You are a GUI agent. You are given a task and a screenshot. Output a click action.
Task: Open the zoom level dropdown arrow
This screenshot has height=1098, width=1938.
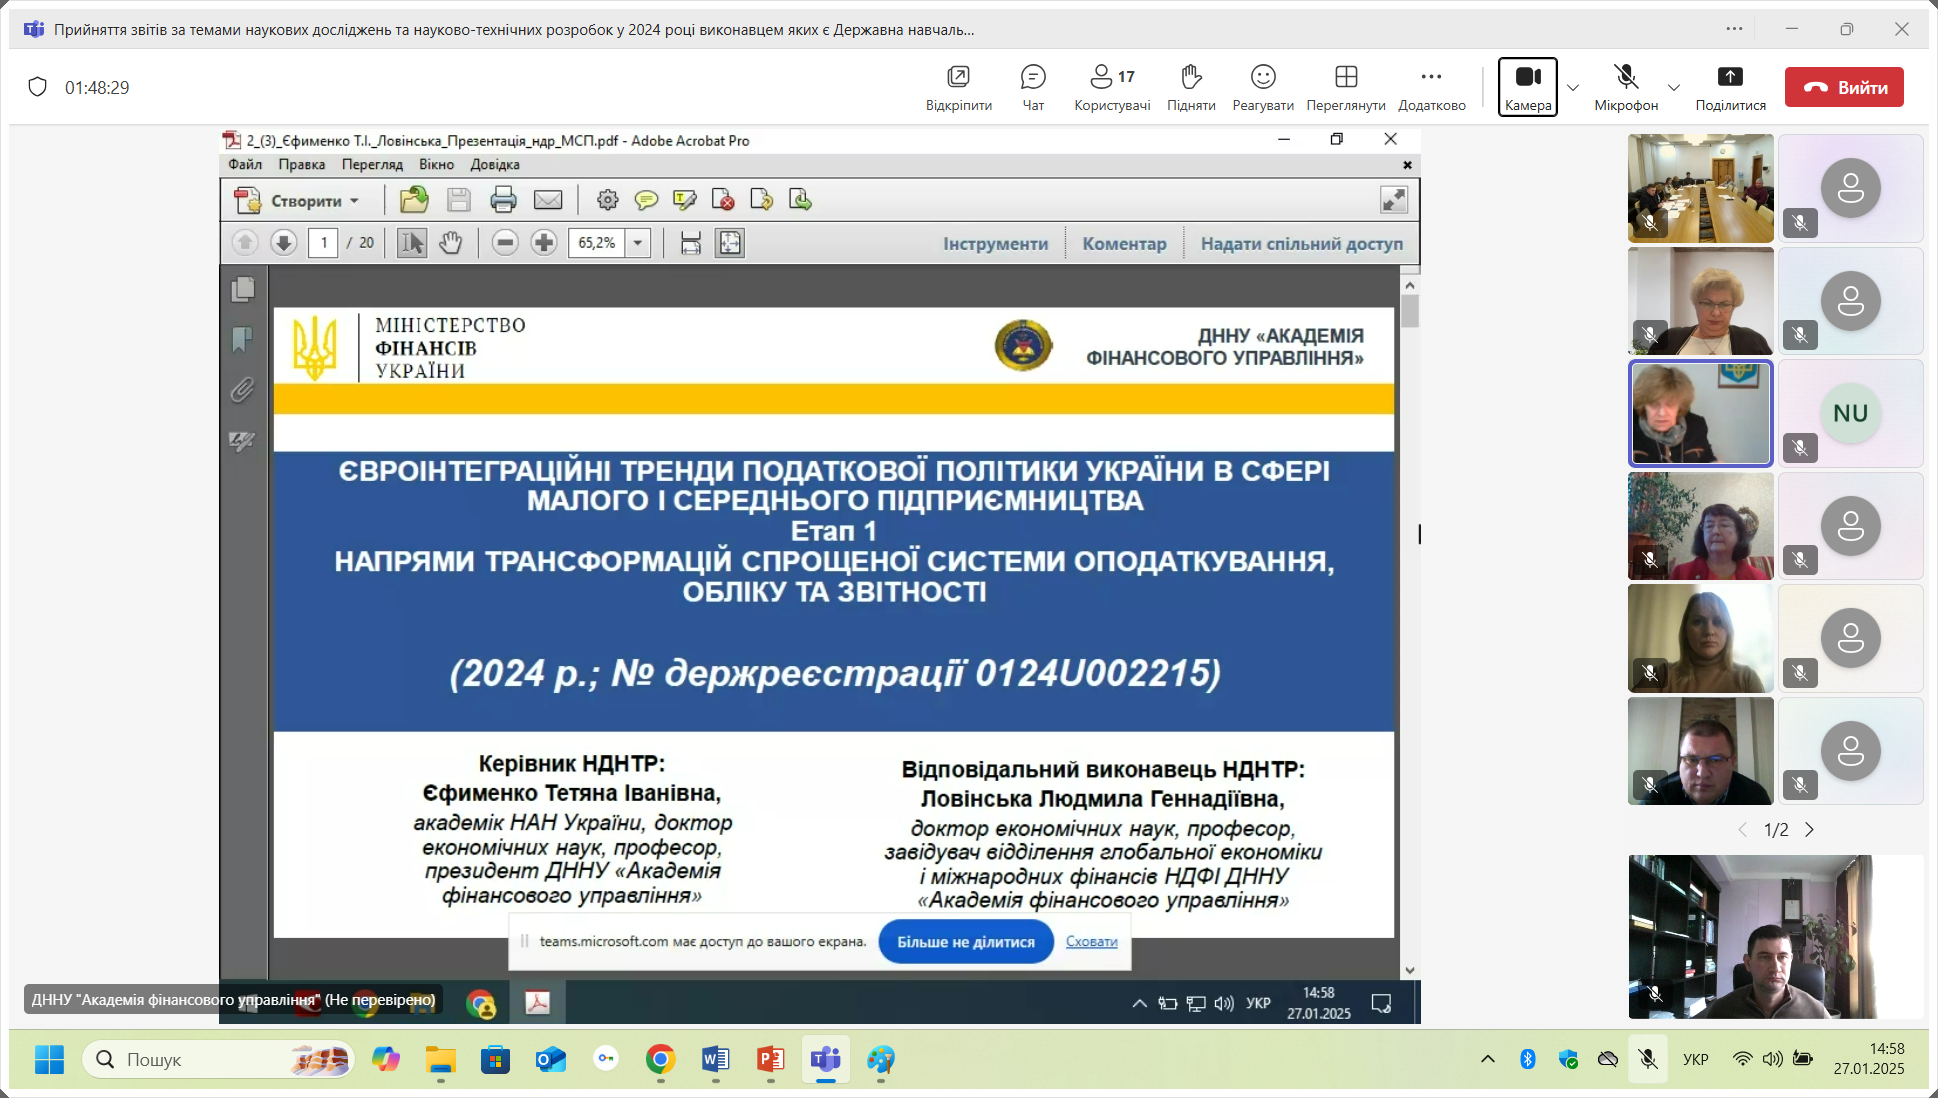pyautogui.click(x=638, y=243)
